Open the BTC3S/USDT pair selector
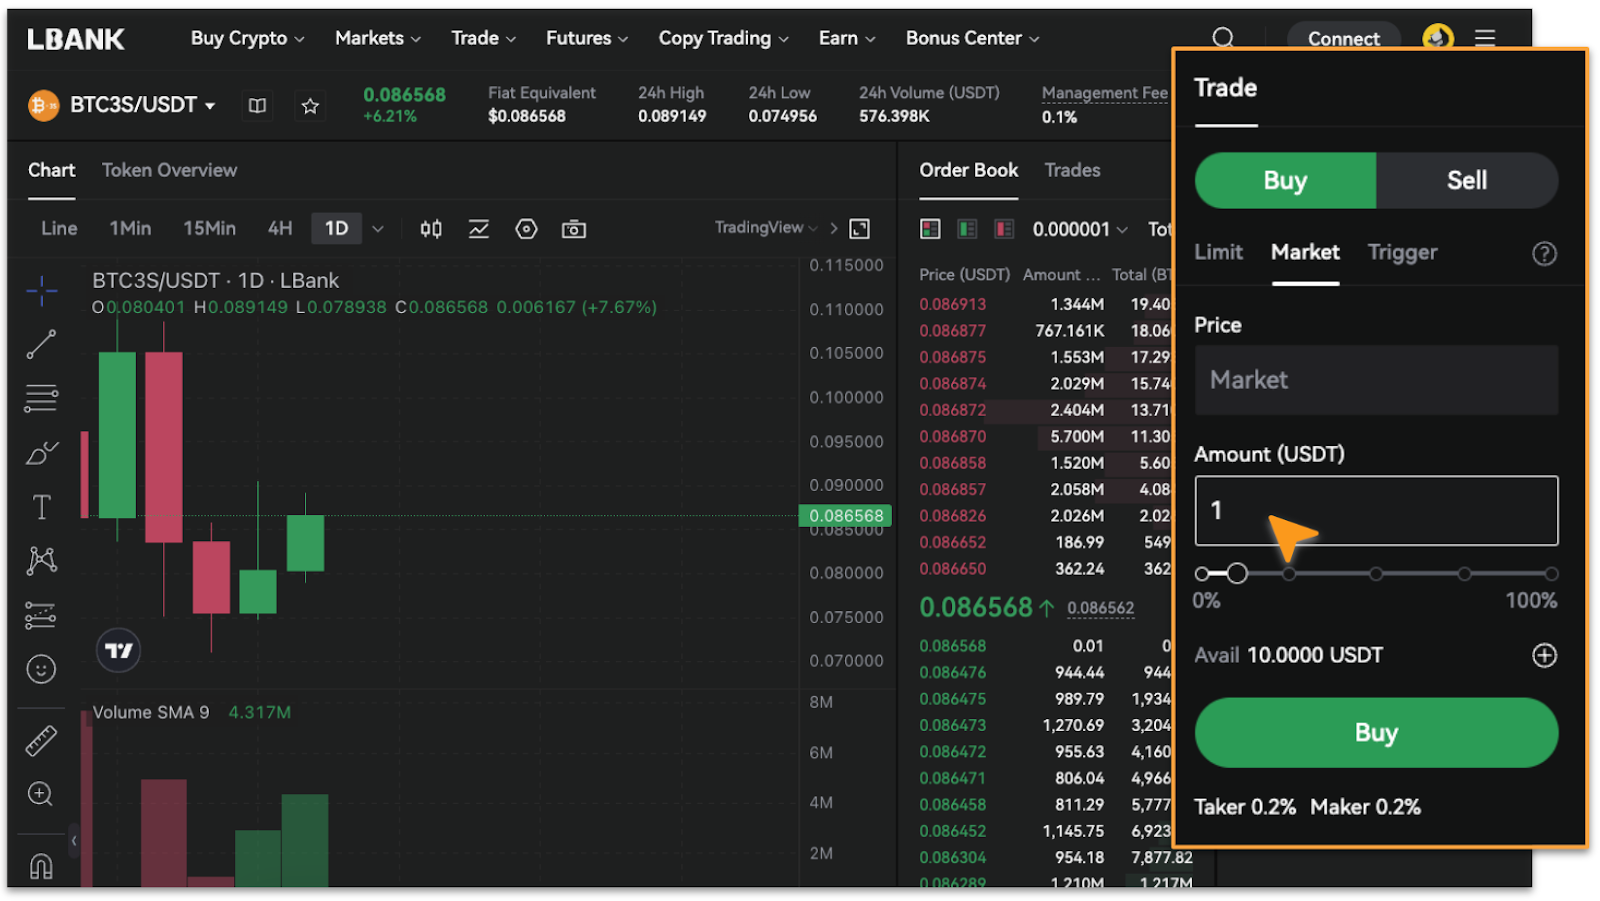The width and height of the screenshot is (1600, 901). tap(140, 104)
